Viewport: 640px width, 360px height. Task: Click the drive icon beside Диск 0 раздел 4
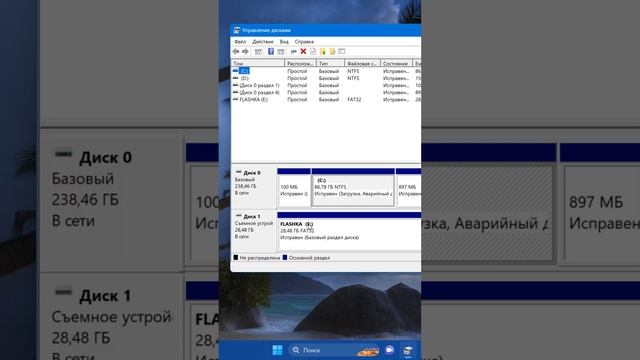coord(236,92)
